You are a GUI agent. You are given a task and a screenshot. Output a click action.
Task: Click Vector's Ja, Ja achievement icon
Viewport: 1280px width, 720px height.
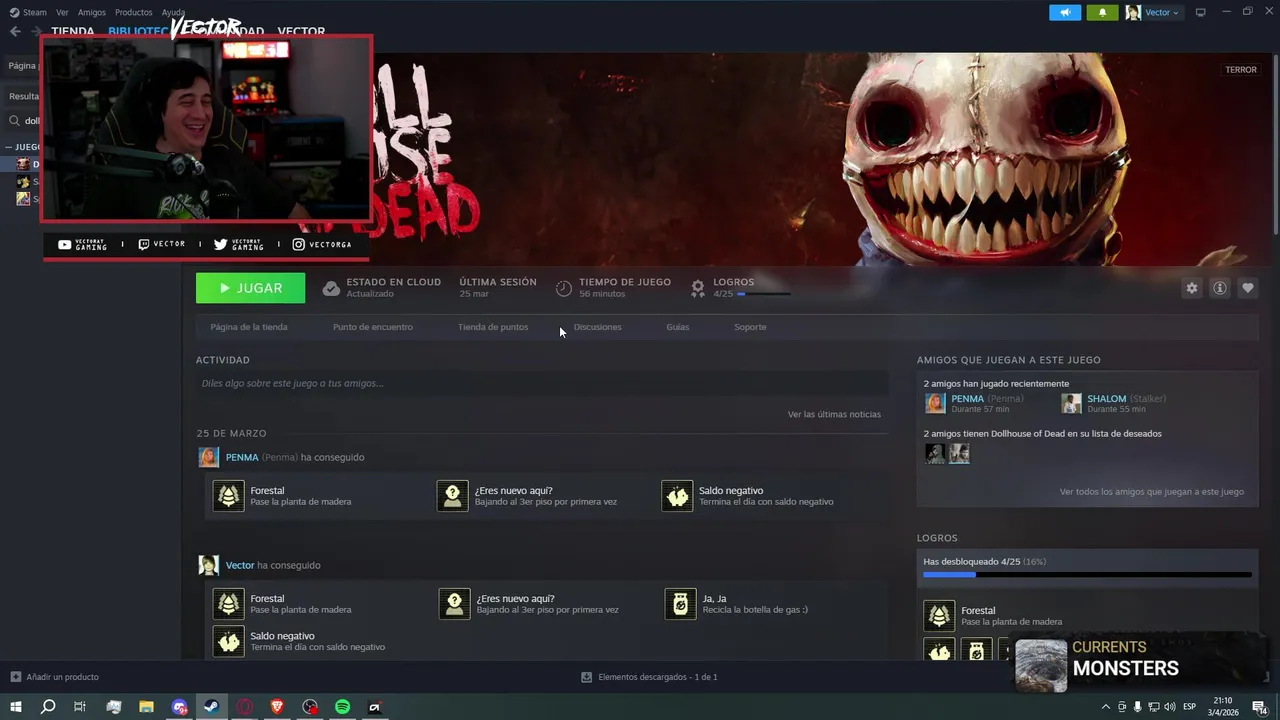[x=680, y=604]
